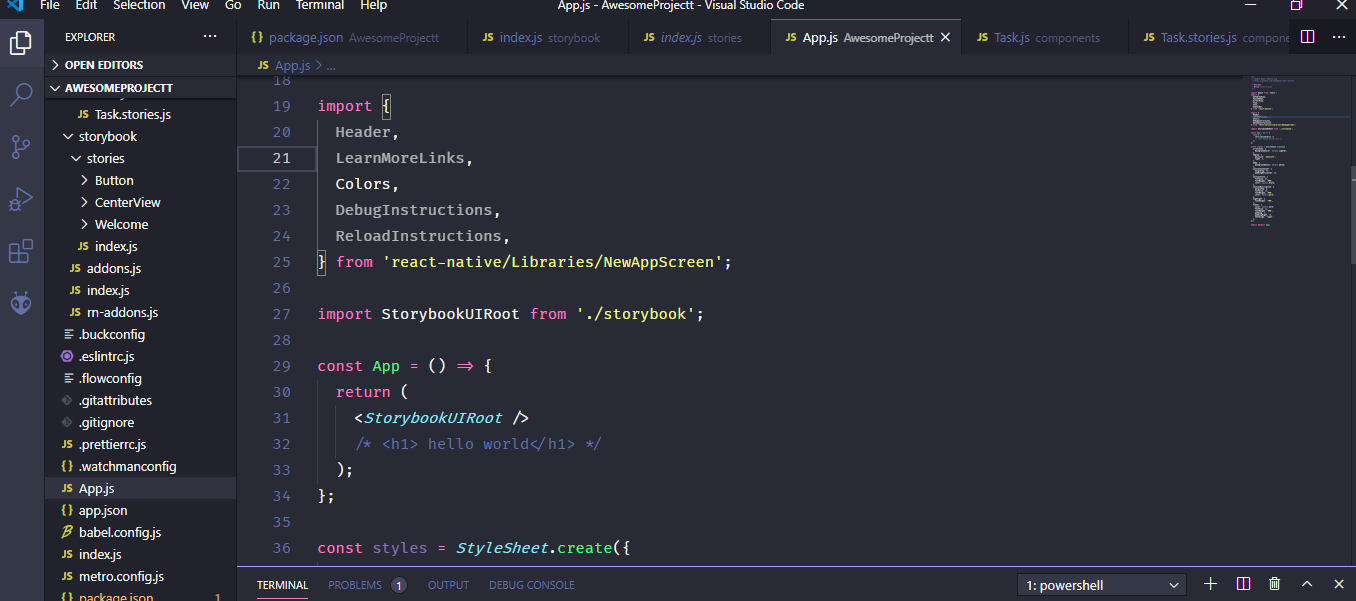This screenshot has height=601, width=1356.
Task: Open the File menu
Action: pos(49,5)
